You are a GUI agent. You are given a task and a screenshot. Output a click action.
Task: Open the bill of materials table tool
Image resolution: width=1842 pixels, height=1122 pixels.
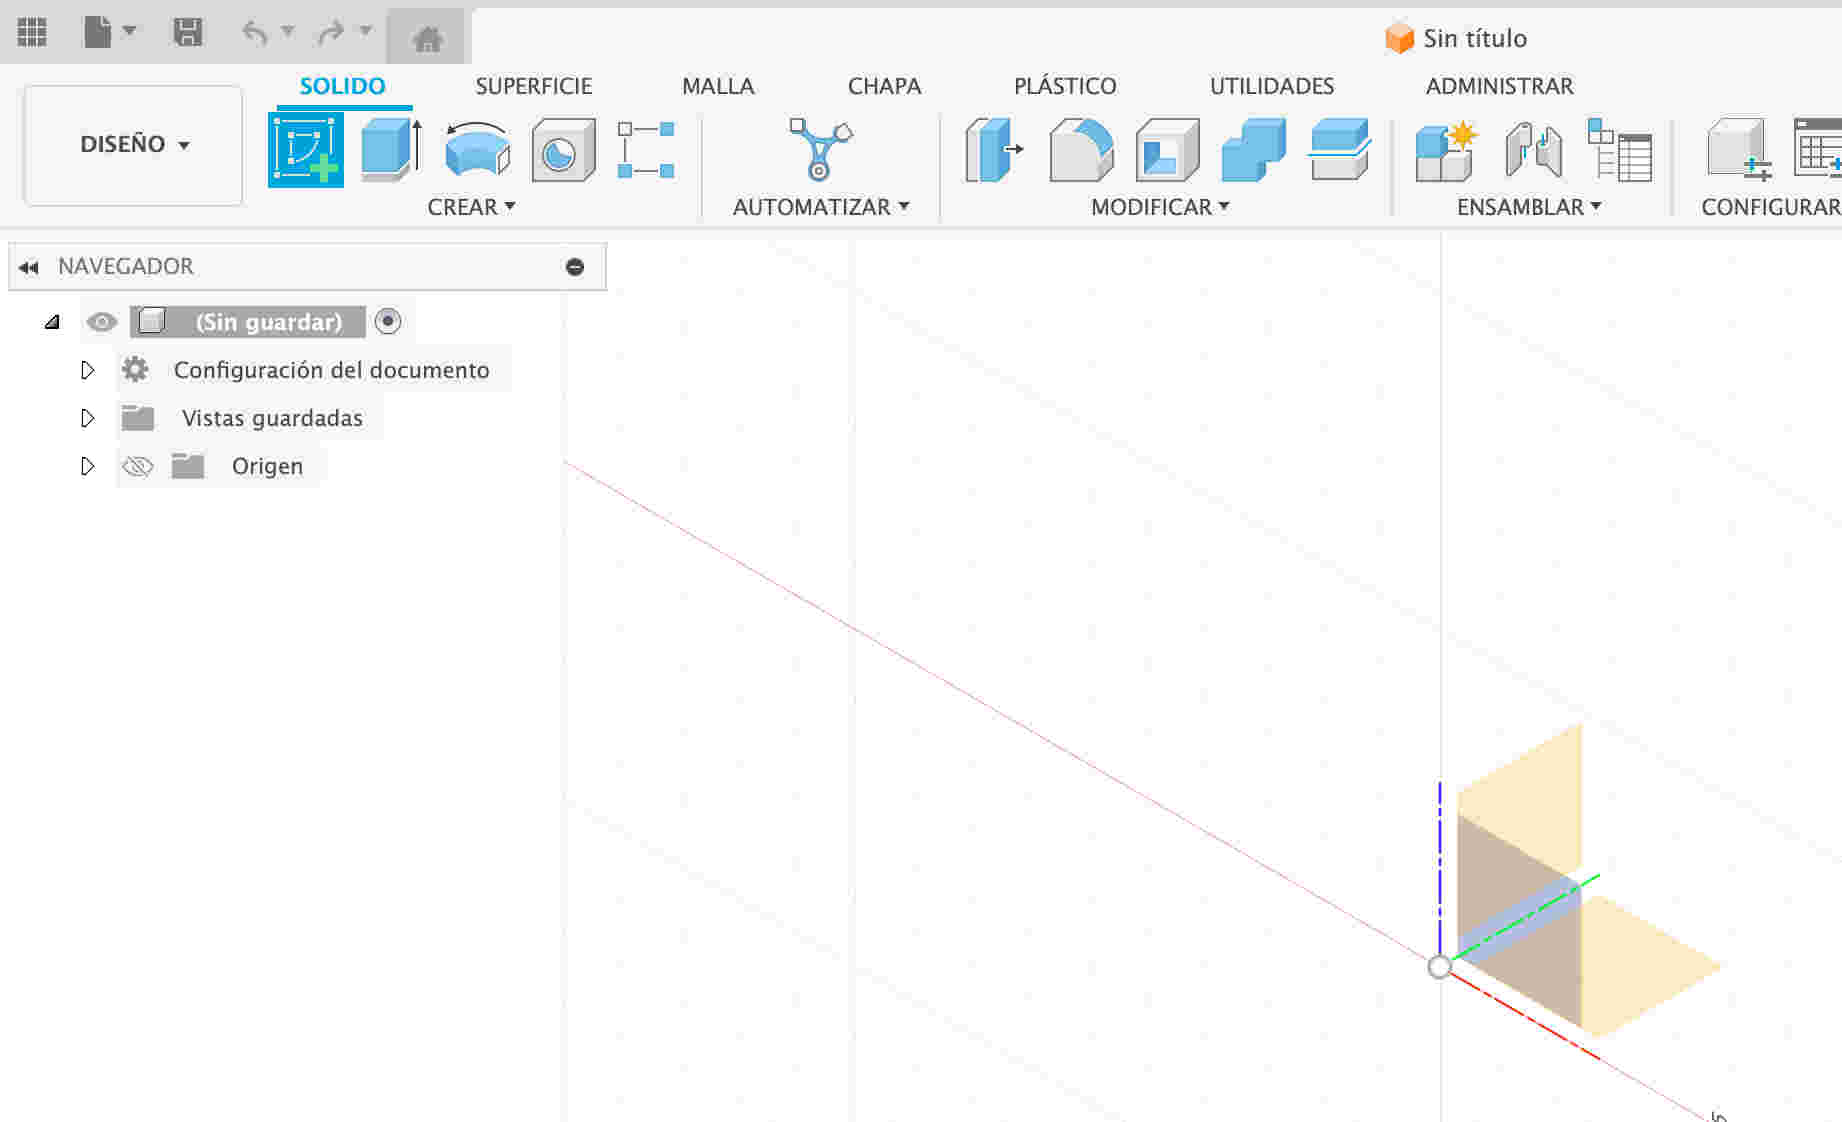click(x=1619, y=150)
